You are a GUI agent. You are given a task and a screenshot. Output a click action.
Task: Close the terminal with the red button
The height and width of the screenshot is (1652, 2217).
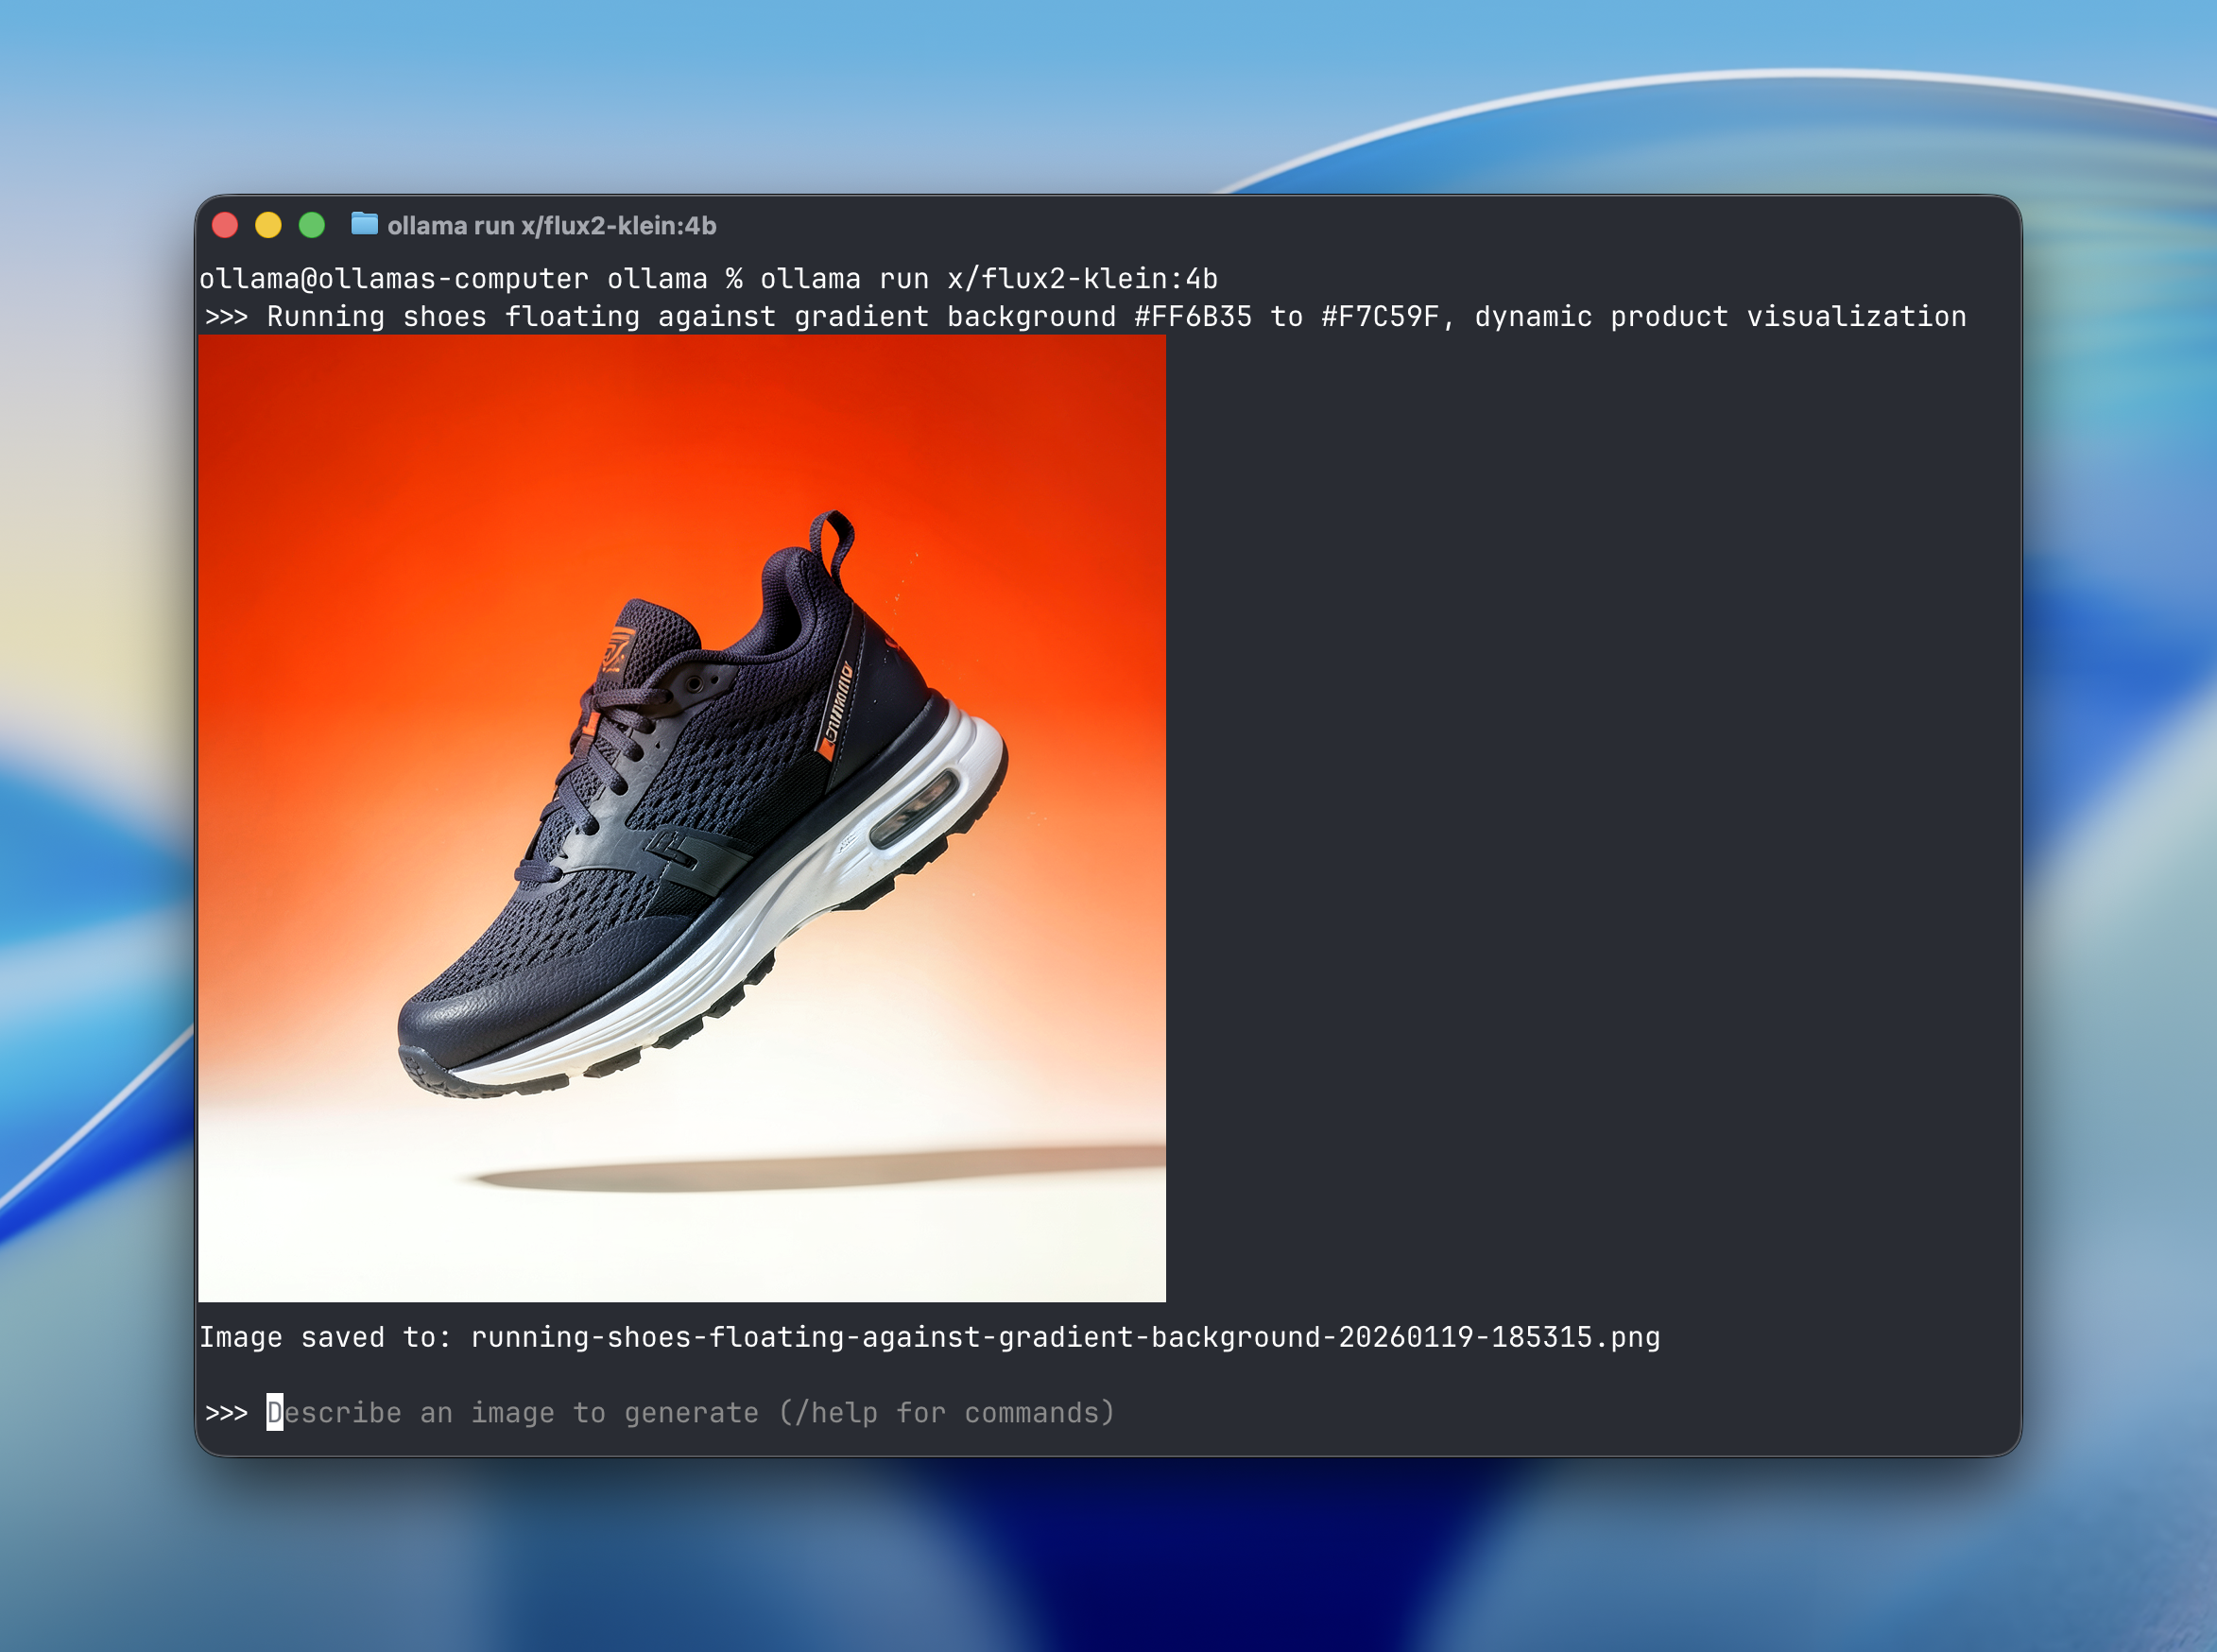(225, 225)
